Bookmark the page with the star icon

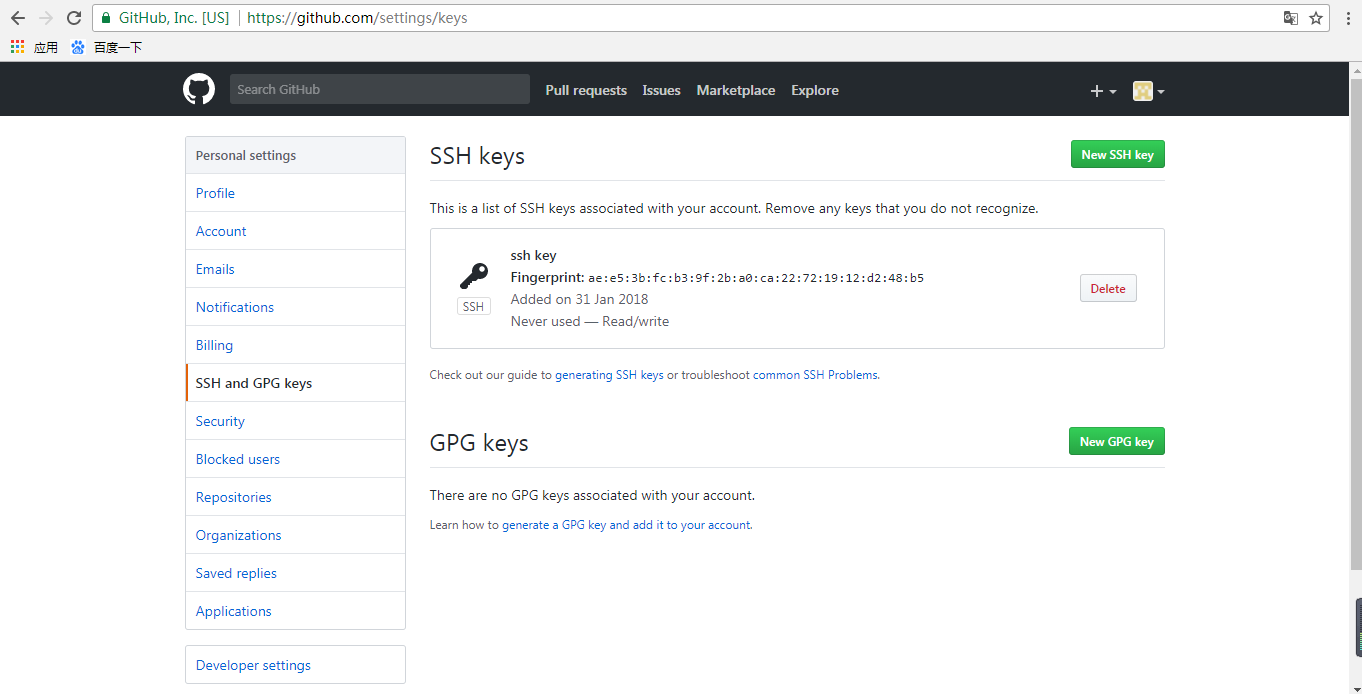[1316, 18]
